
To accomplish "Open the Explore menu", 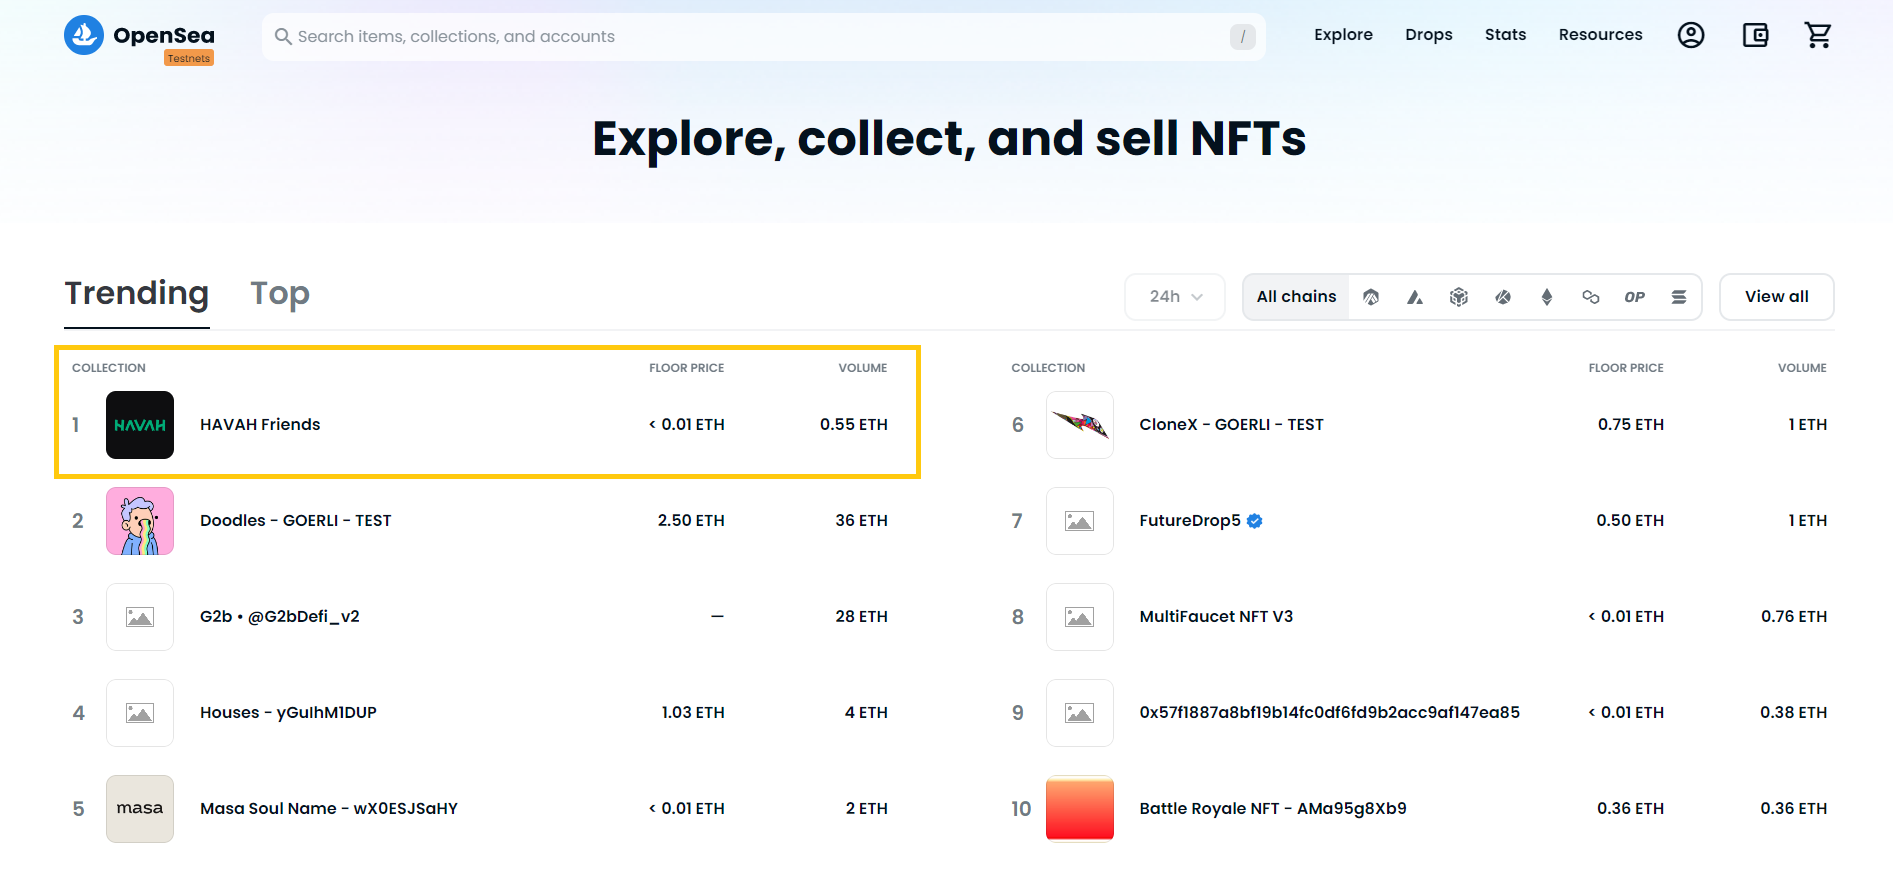I will 1343,35.
